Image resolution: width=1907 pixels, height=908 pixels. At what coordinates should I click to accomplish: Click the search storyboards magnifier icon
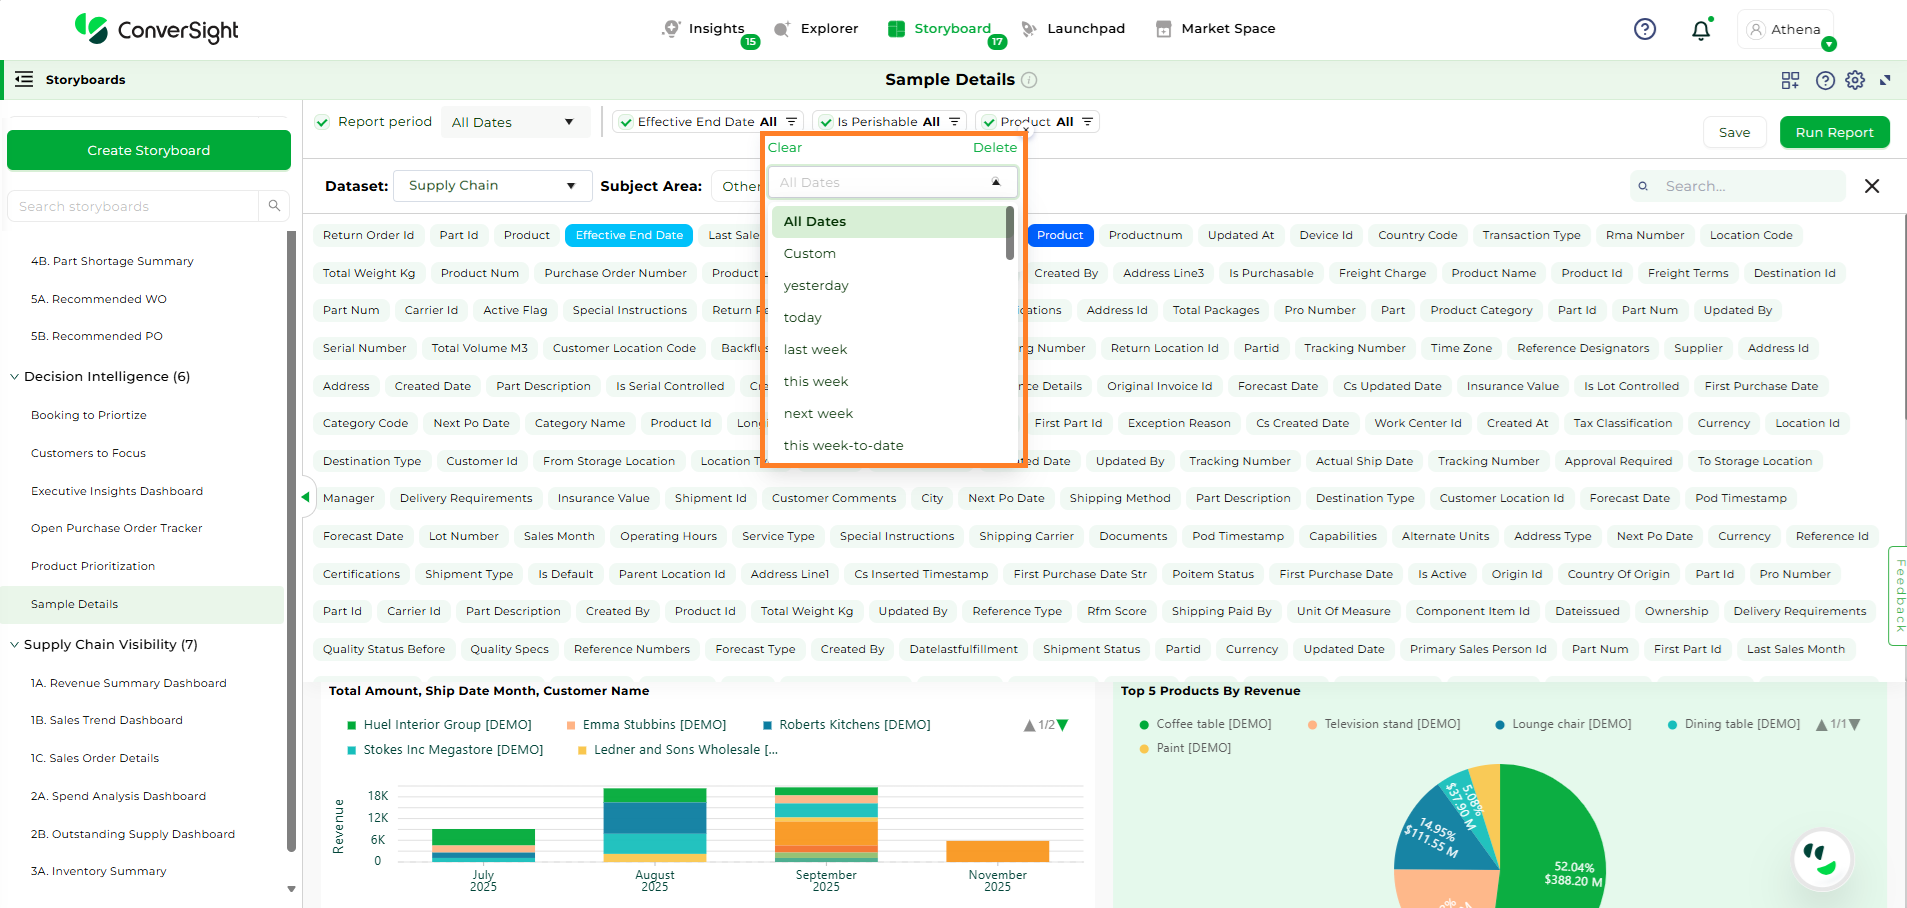pos(274,206)
